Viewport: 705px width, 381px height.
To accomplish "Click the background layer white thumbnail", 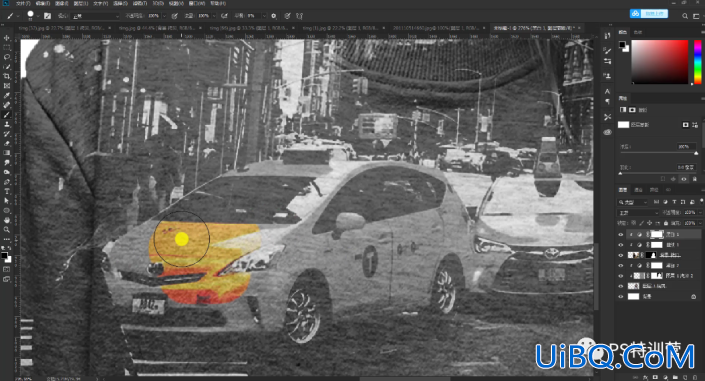I will pos(633,296).
